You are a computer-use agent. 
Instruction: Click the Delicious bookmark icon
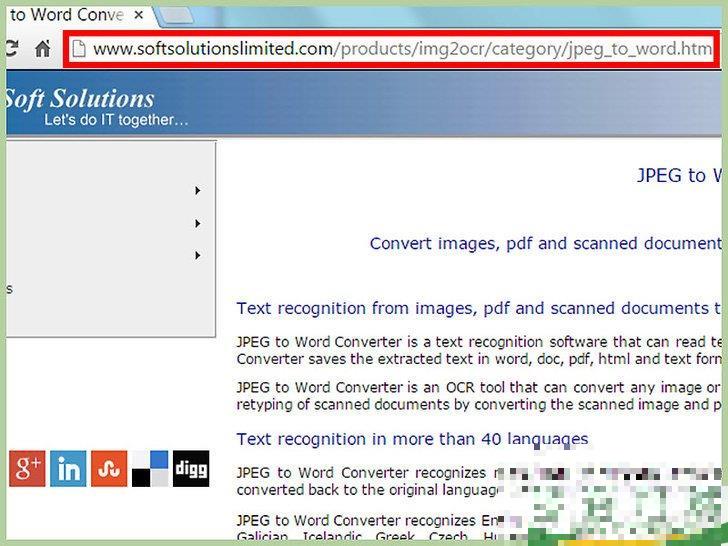click(150, 468)
